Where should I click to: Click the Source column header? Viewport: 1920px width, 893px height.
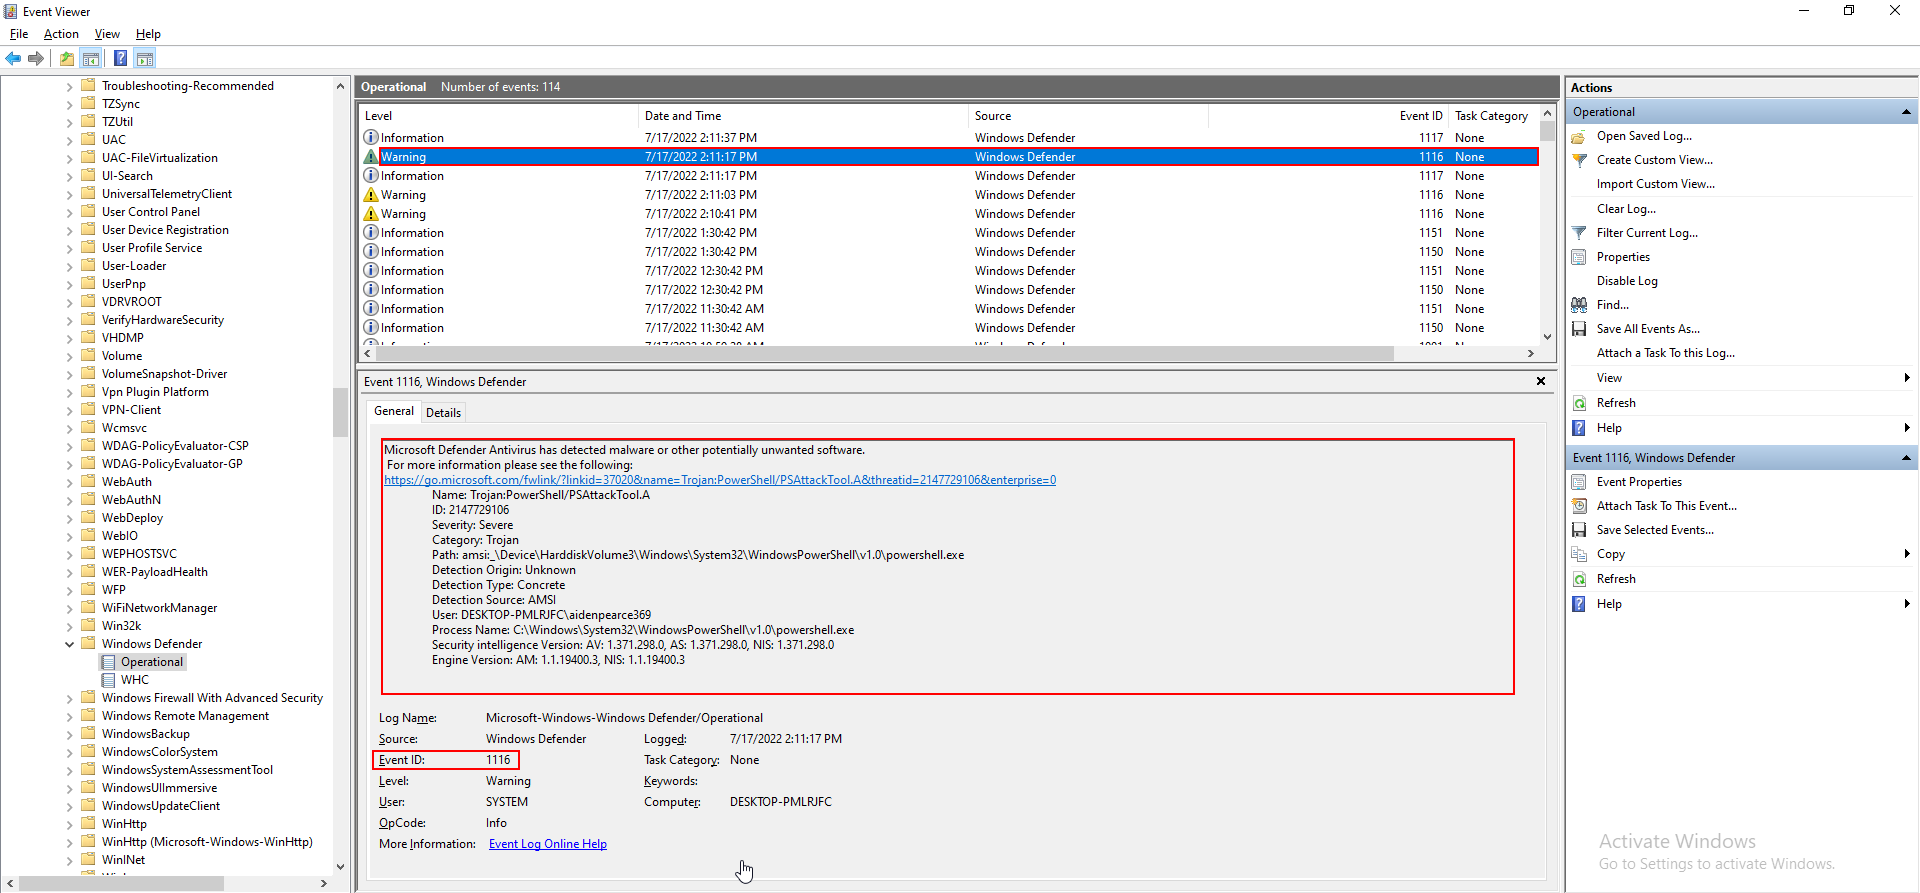(x=1088, y=116)
